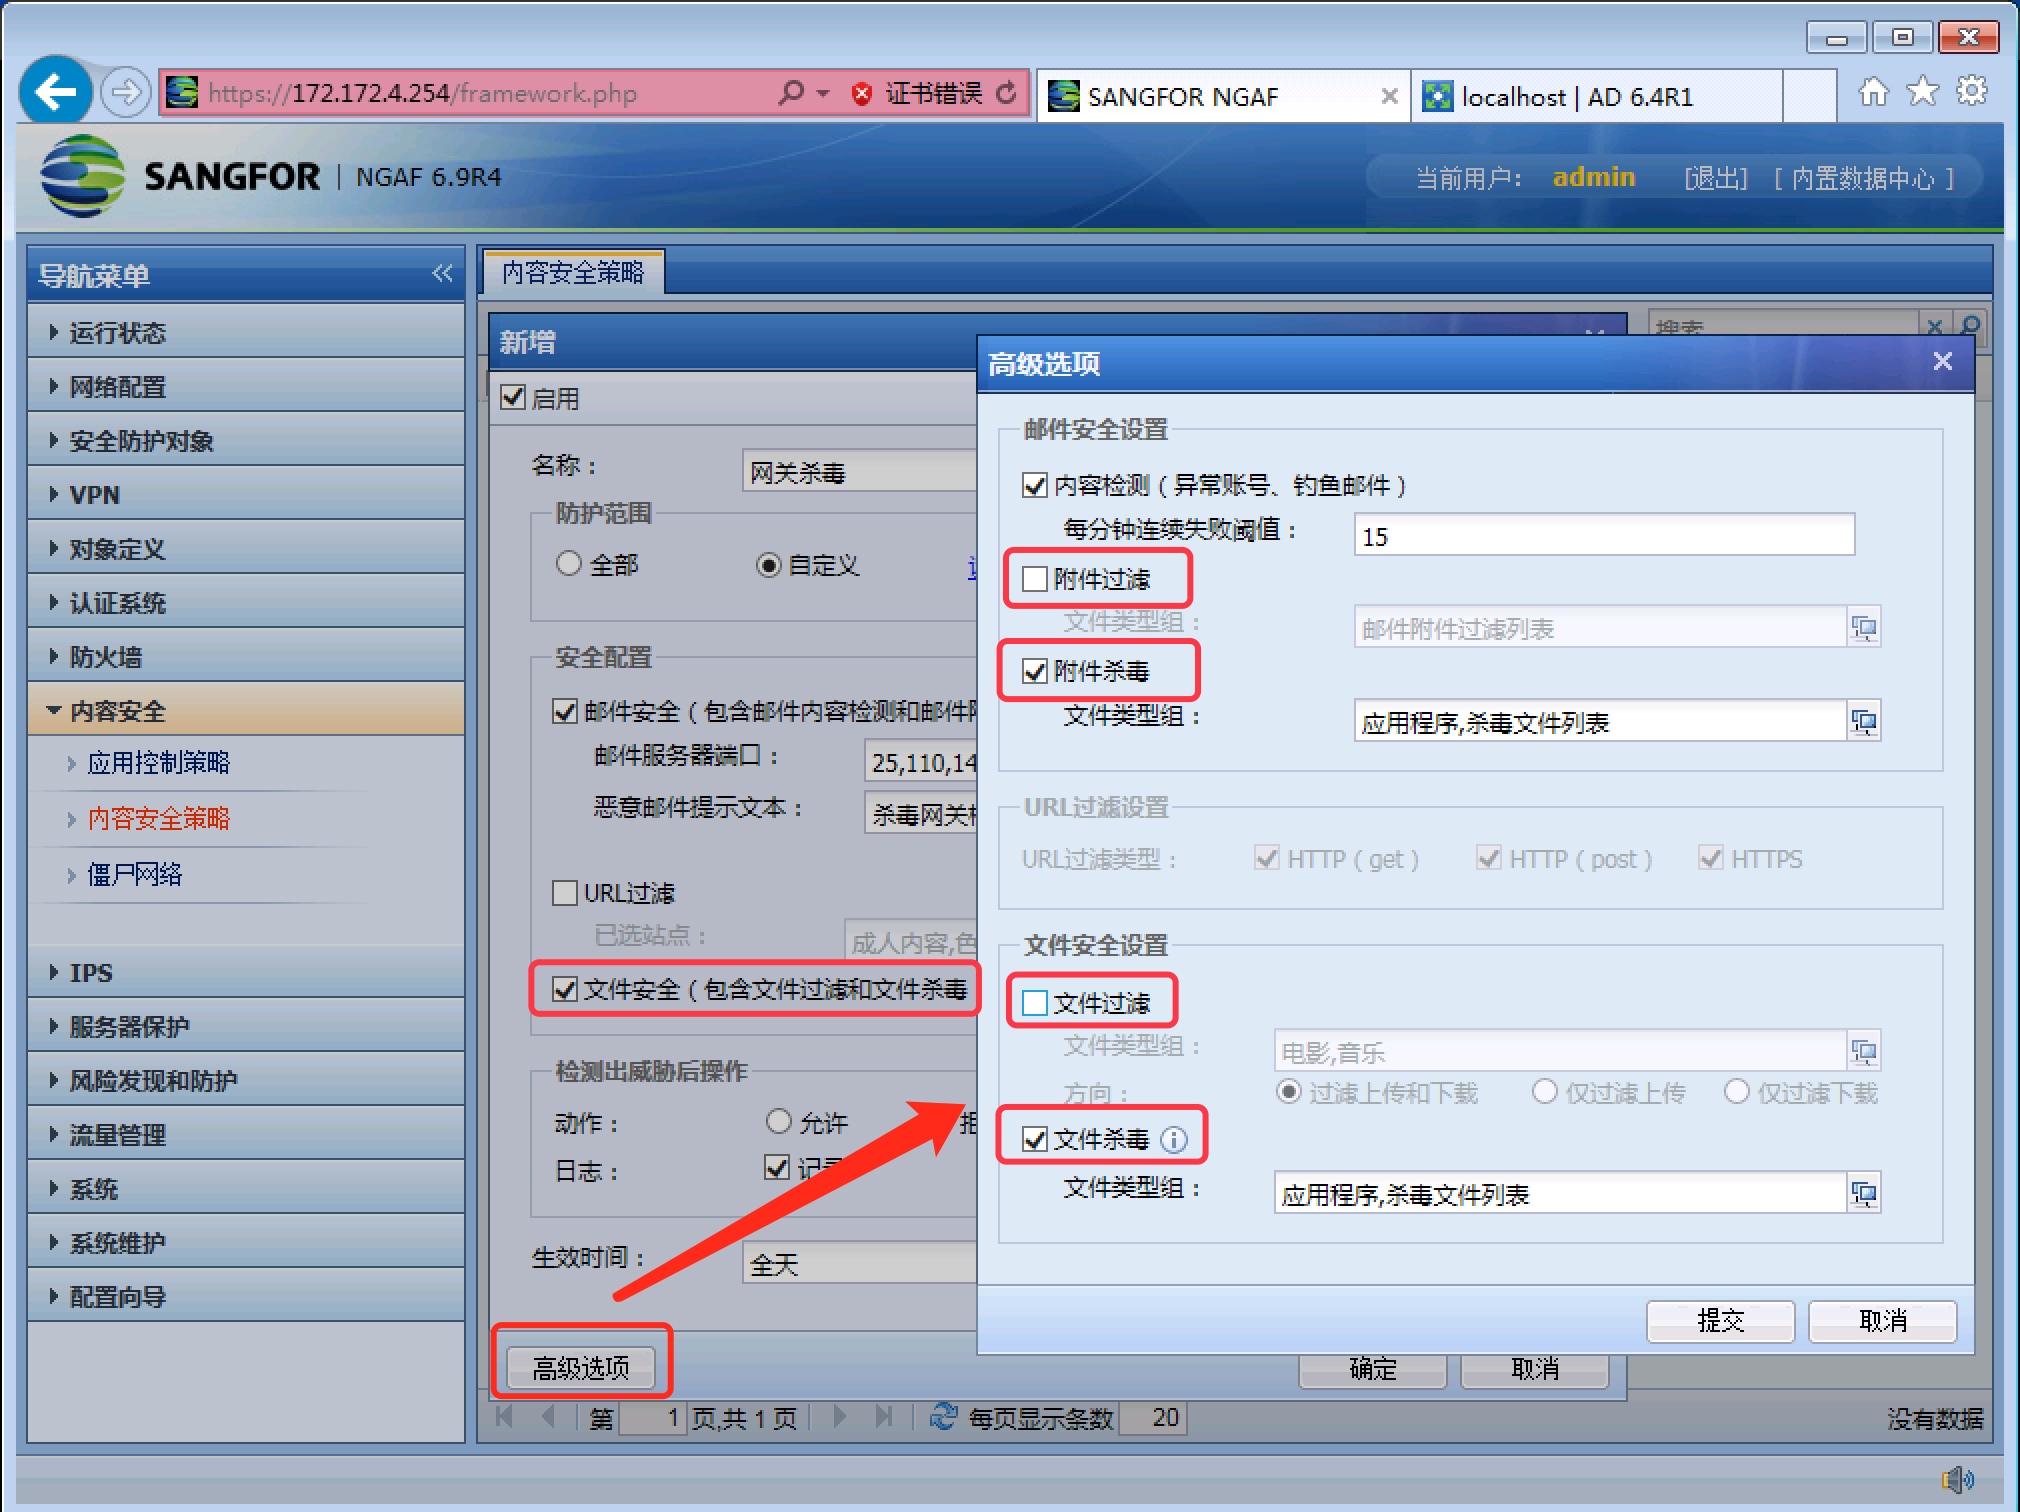Switch to localhost AD 6.4R1 browser tab

coord(1576,97)
